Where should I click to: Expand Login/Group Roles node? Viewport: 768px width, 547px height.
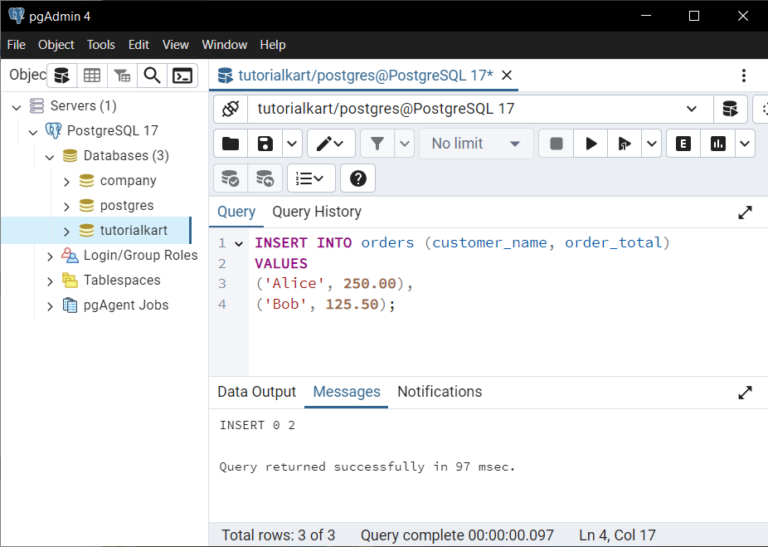pos(50,256)
